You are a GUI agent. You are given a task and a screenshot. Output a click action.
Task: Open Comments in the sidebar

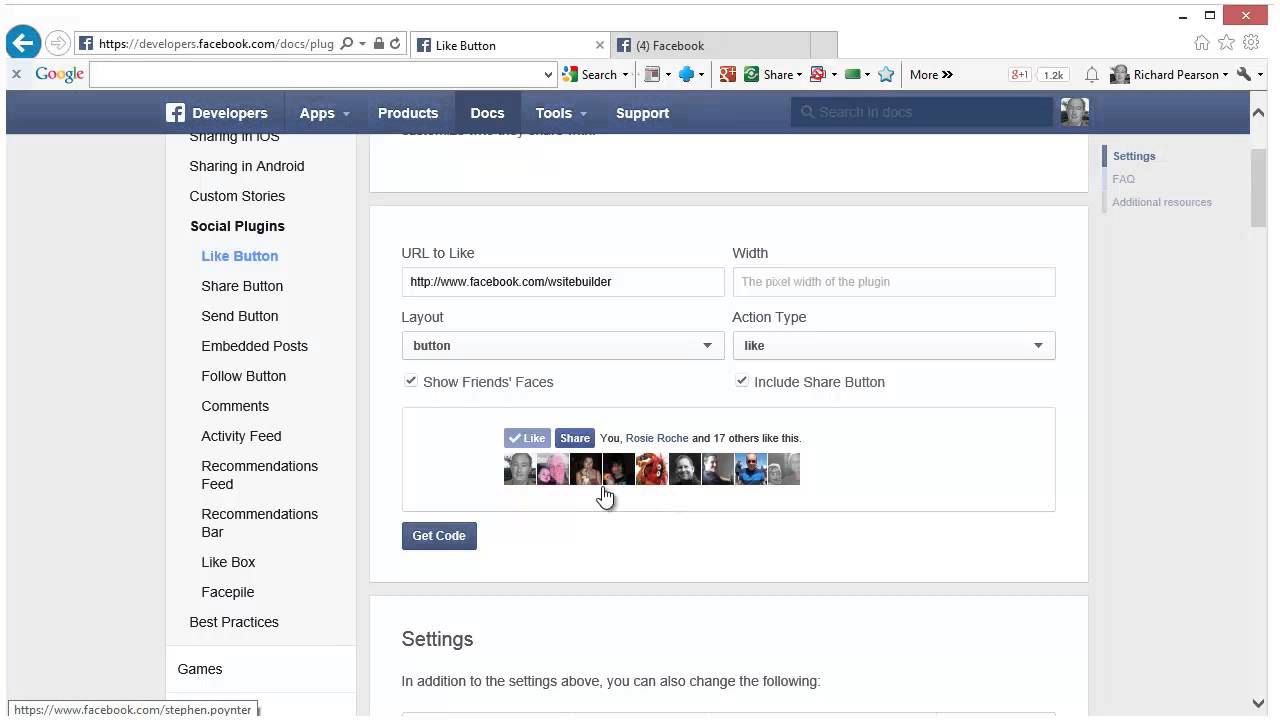[235, 406]
